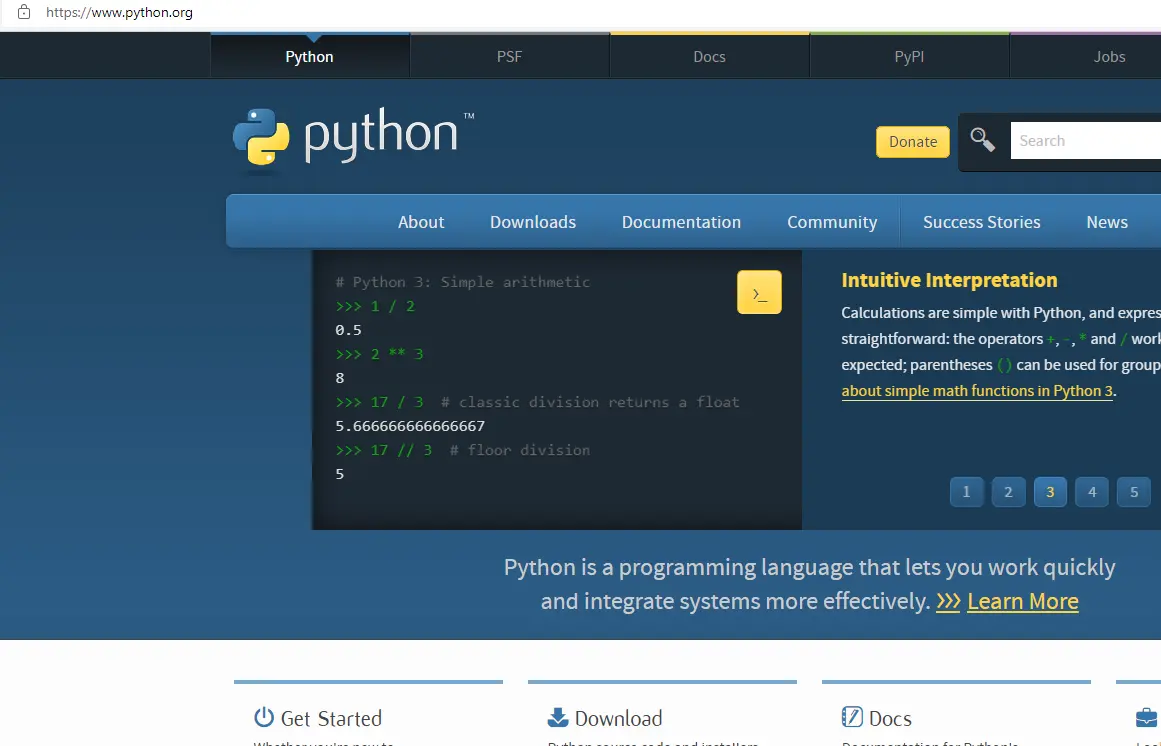1161x746 pixels.
Task: Click the Get Started heading
Action: [x=331, y=718]
